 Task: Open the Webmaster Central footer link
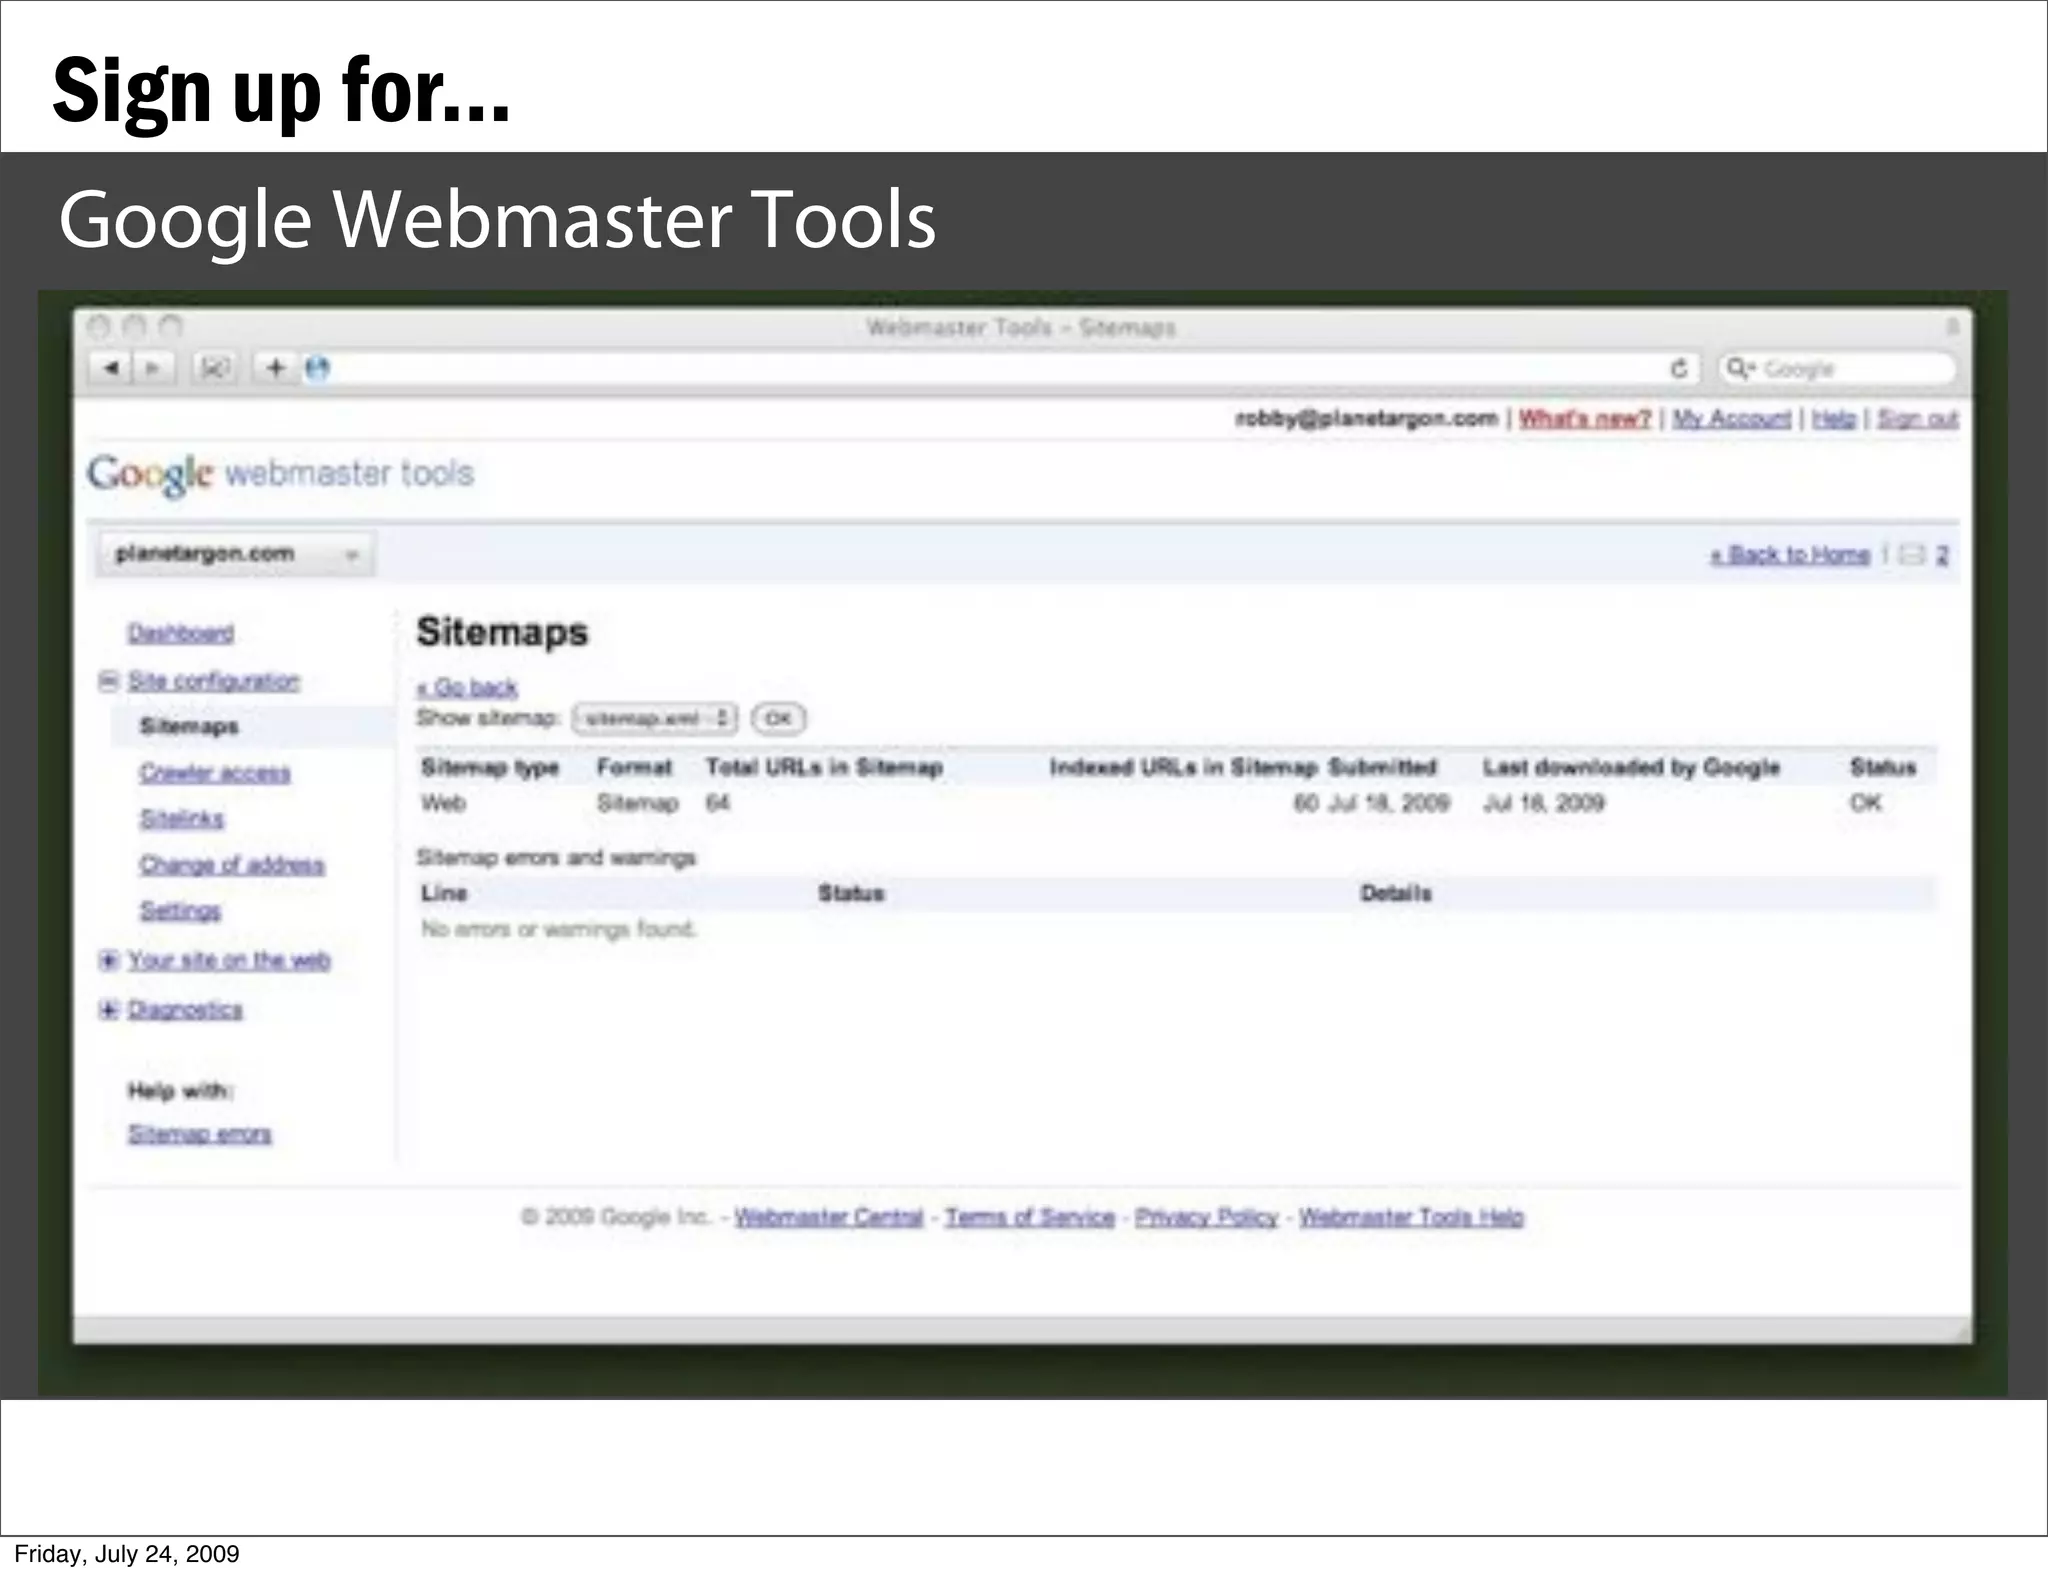[829, 1217]
